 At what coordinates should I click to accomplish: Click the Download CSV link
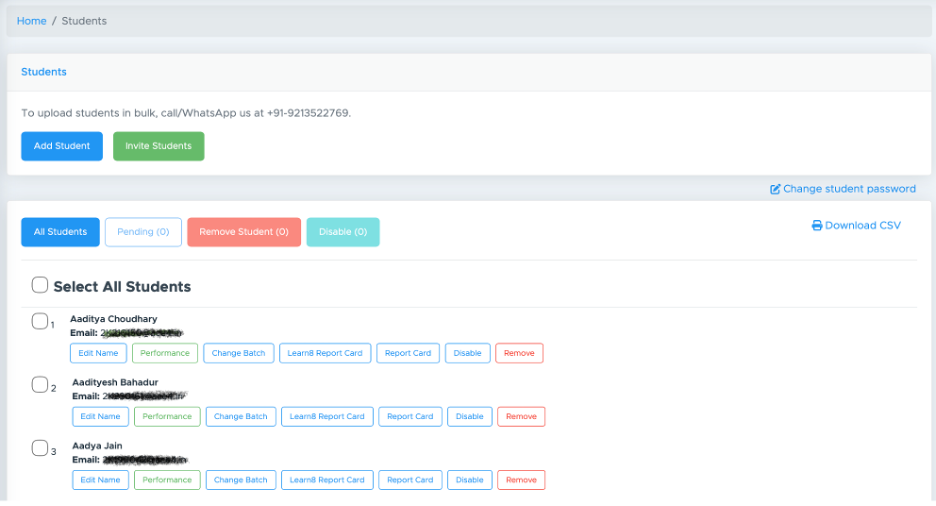857,226
